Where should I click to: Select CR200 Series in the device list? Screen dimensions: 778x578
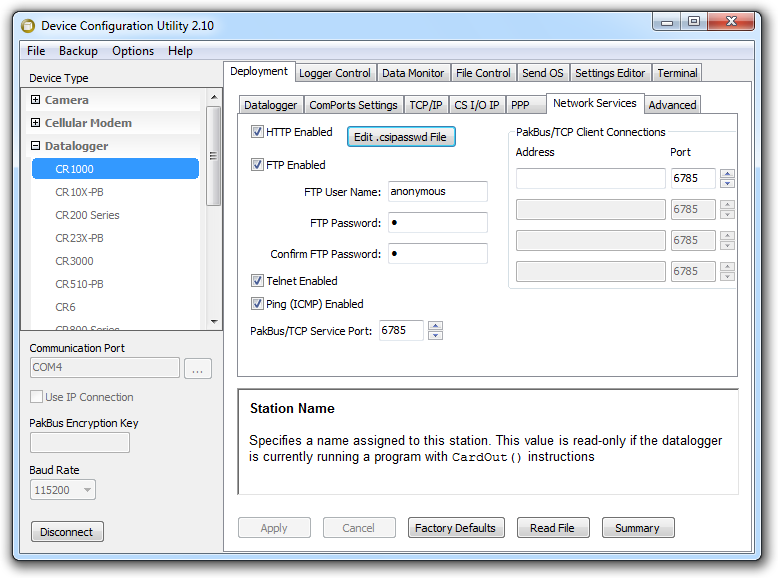point(87,215)
